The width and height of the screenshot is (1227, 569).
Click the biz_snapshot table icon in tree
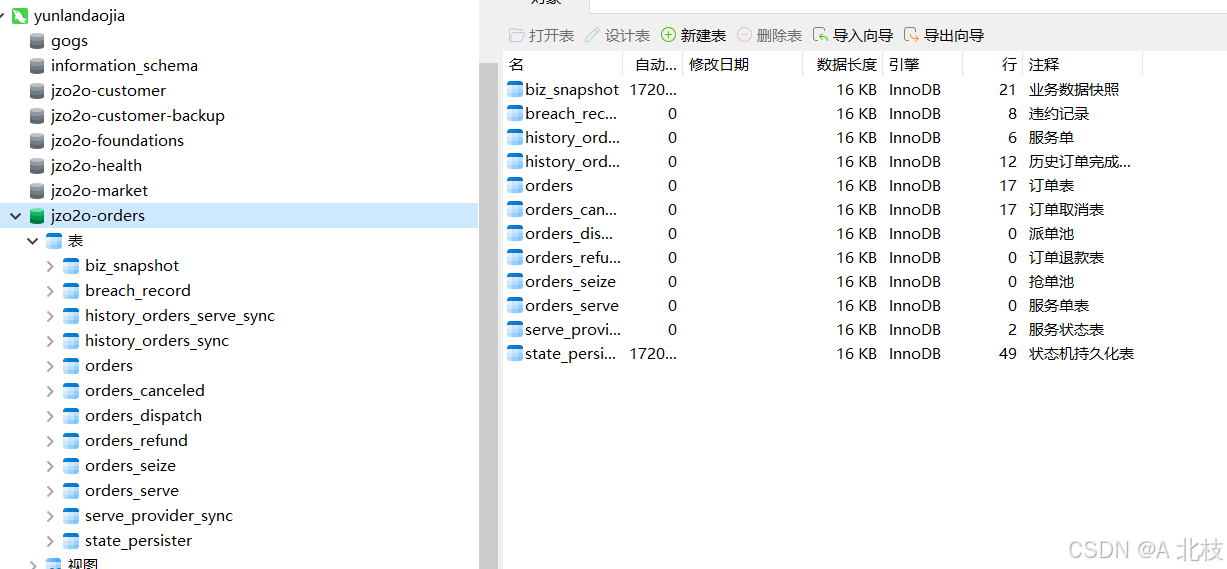coord(71,266)
